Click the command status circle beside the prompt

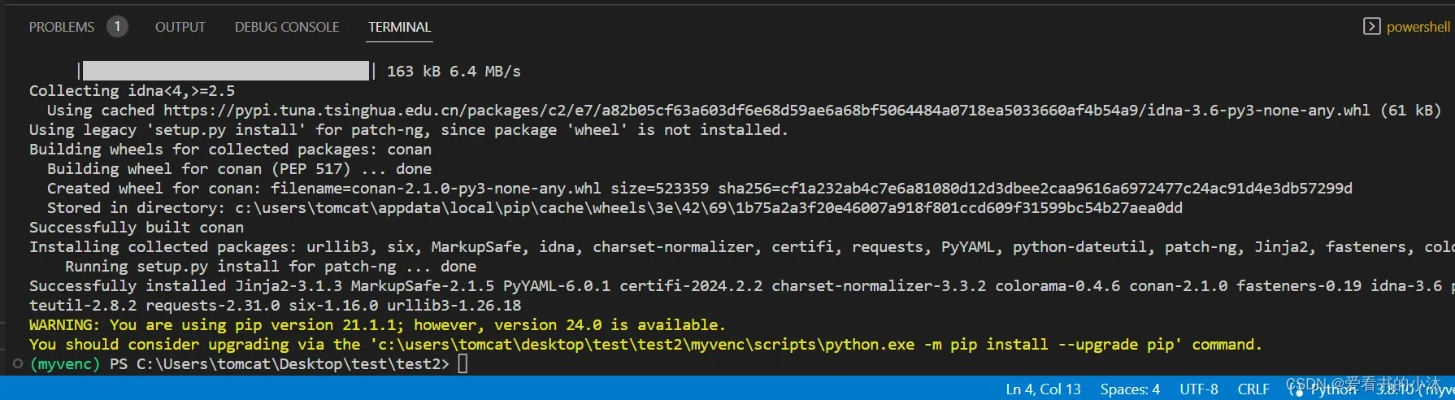coord(13,364)
